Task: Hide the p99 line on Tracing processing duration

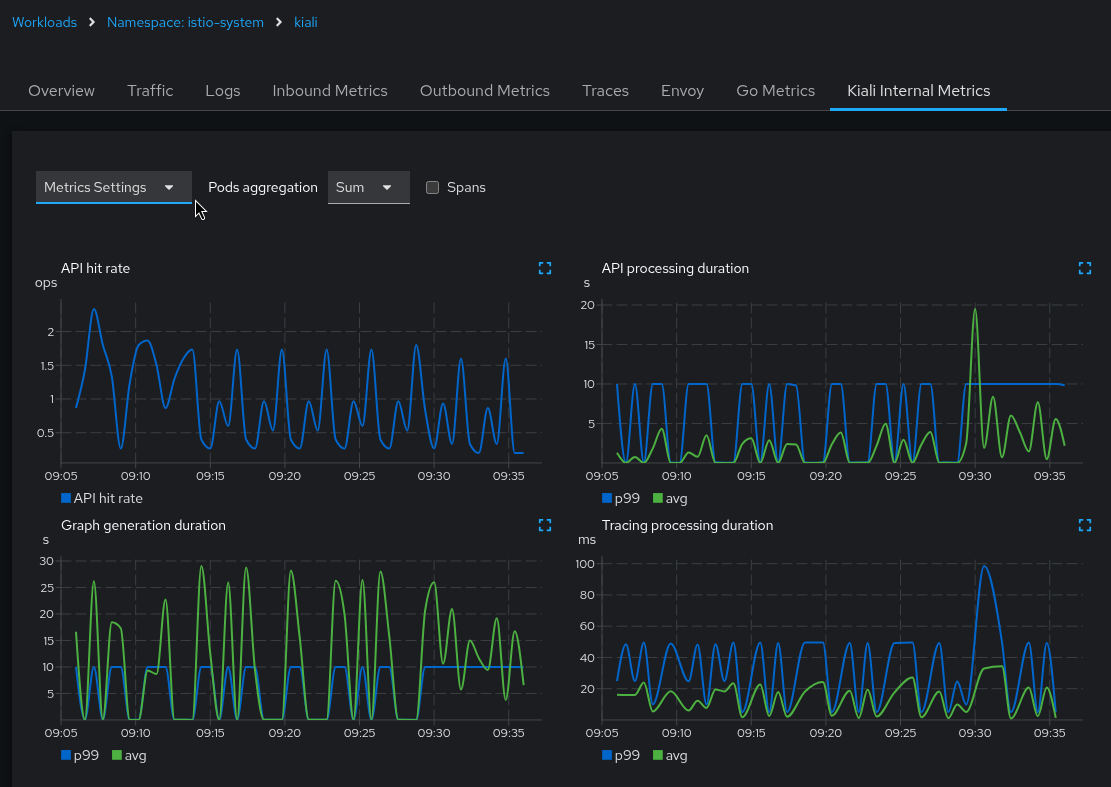Action: pyautogui.click(x=620, y=755)
